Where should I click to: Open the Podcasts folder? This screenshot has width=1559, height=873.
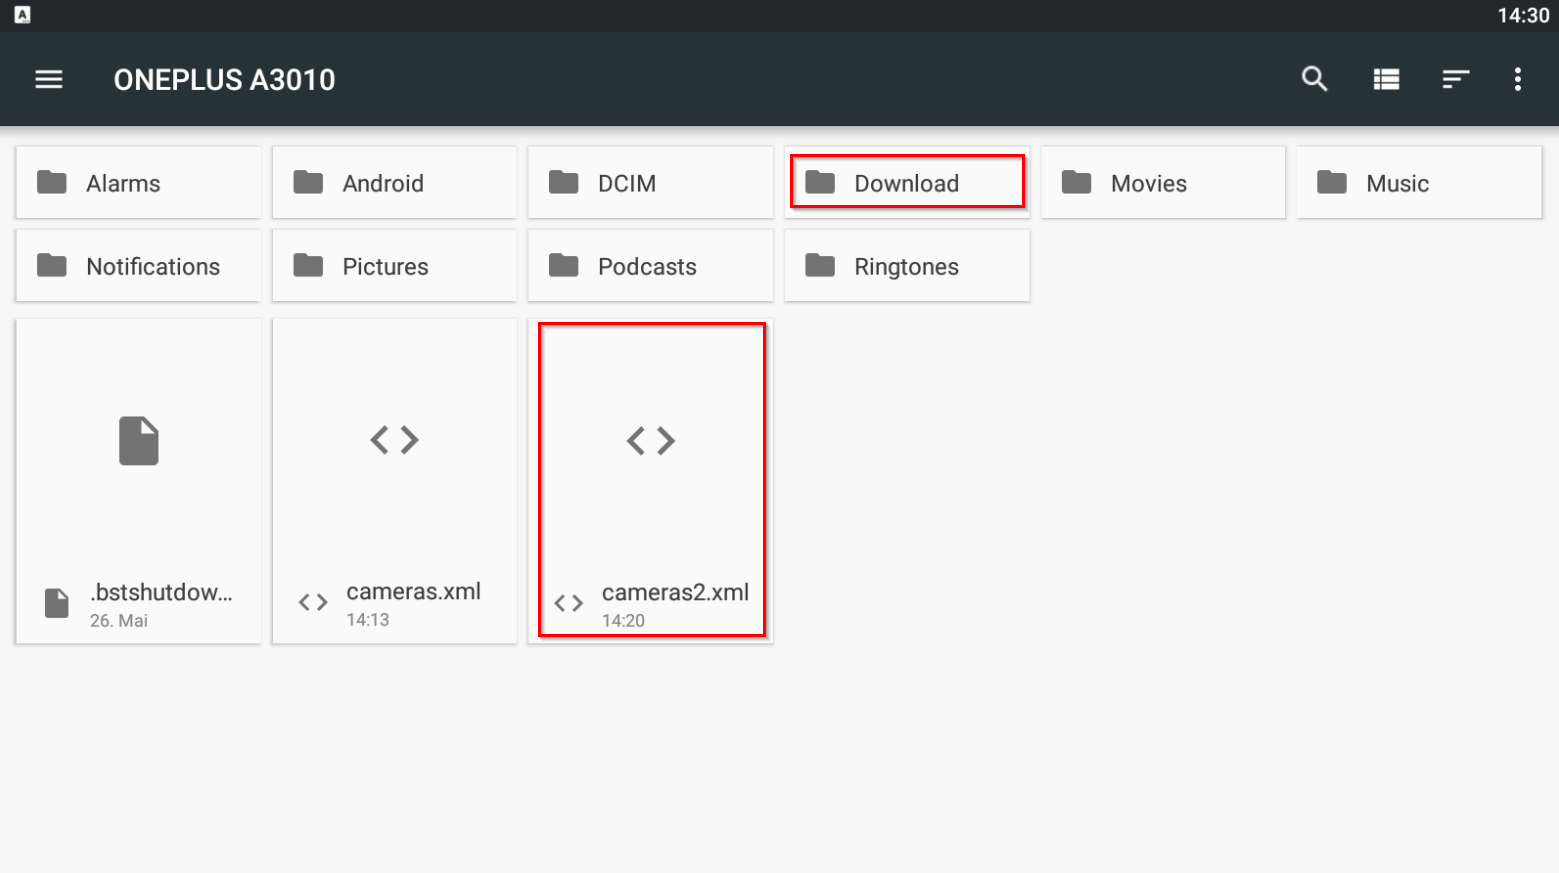point(650,266)
